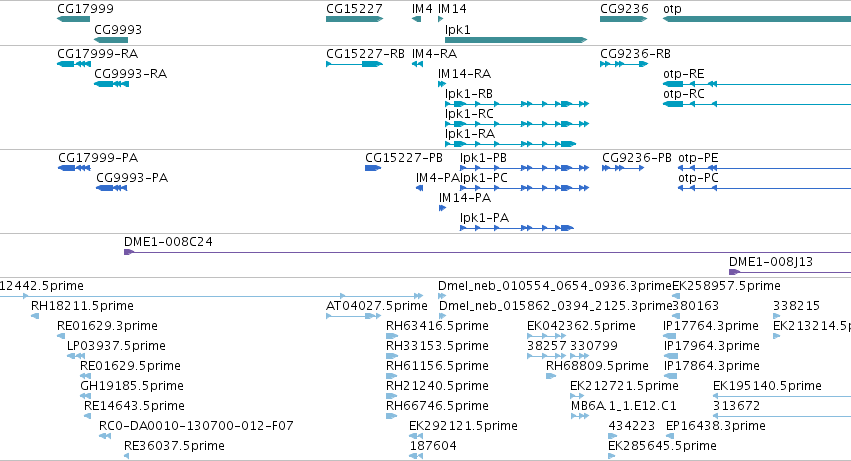This screenshot has height=461, width=851.
Task: Select RC0-DA0010-130700-012-F07 label
Action: [196, 426]
